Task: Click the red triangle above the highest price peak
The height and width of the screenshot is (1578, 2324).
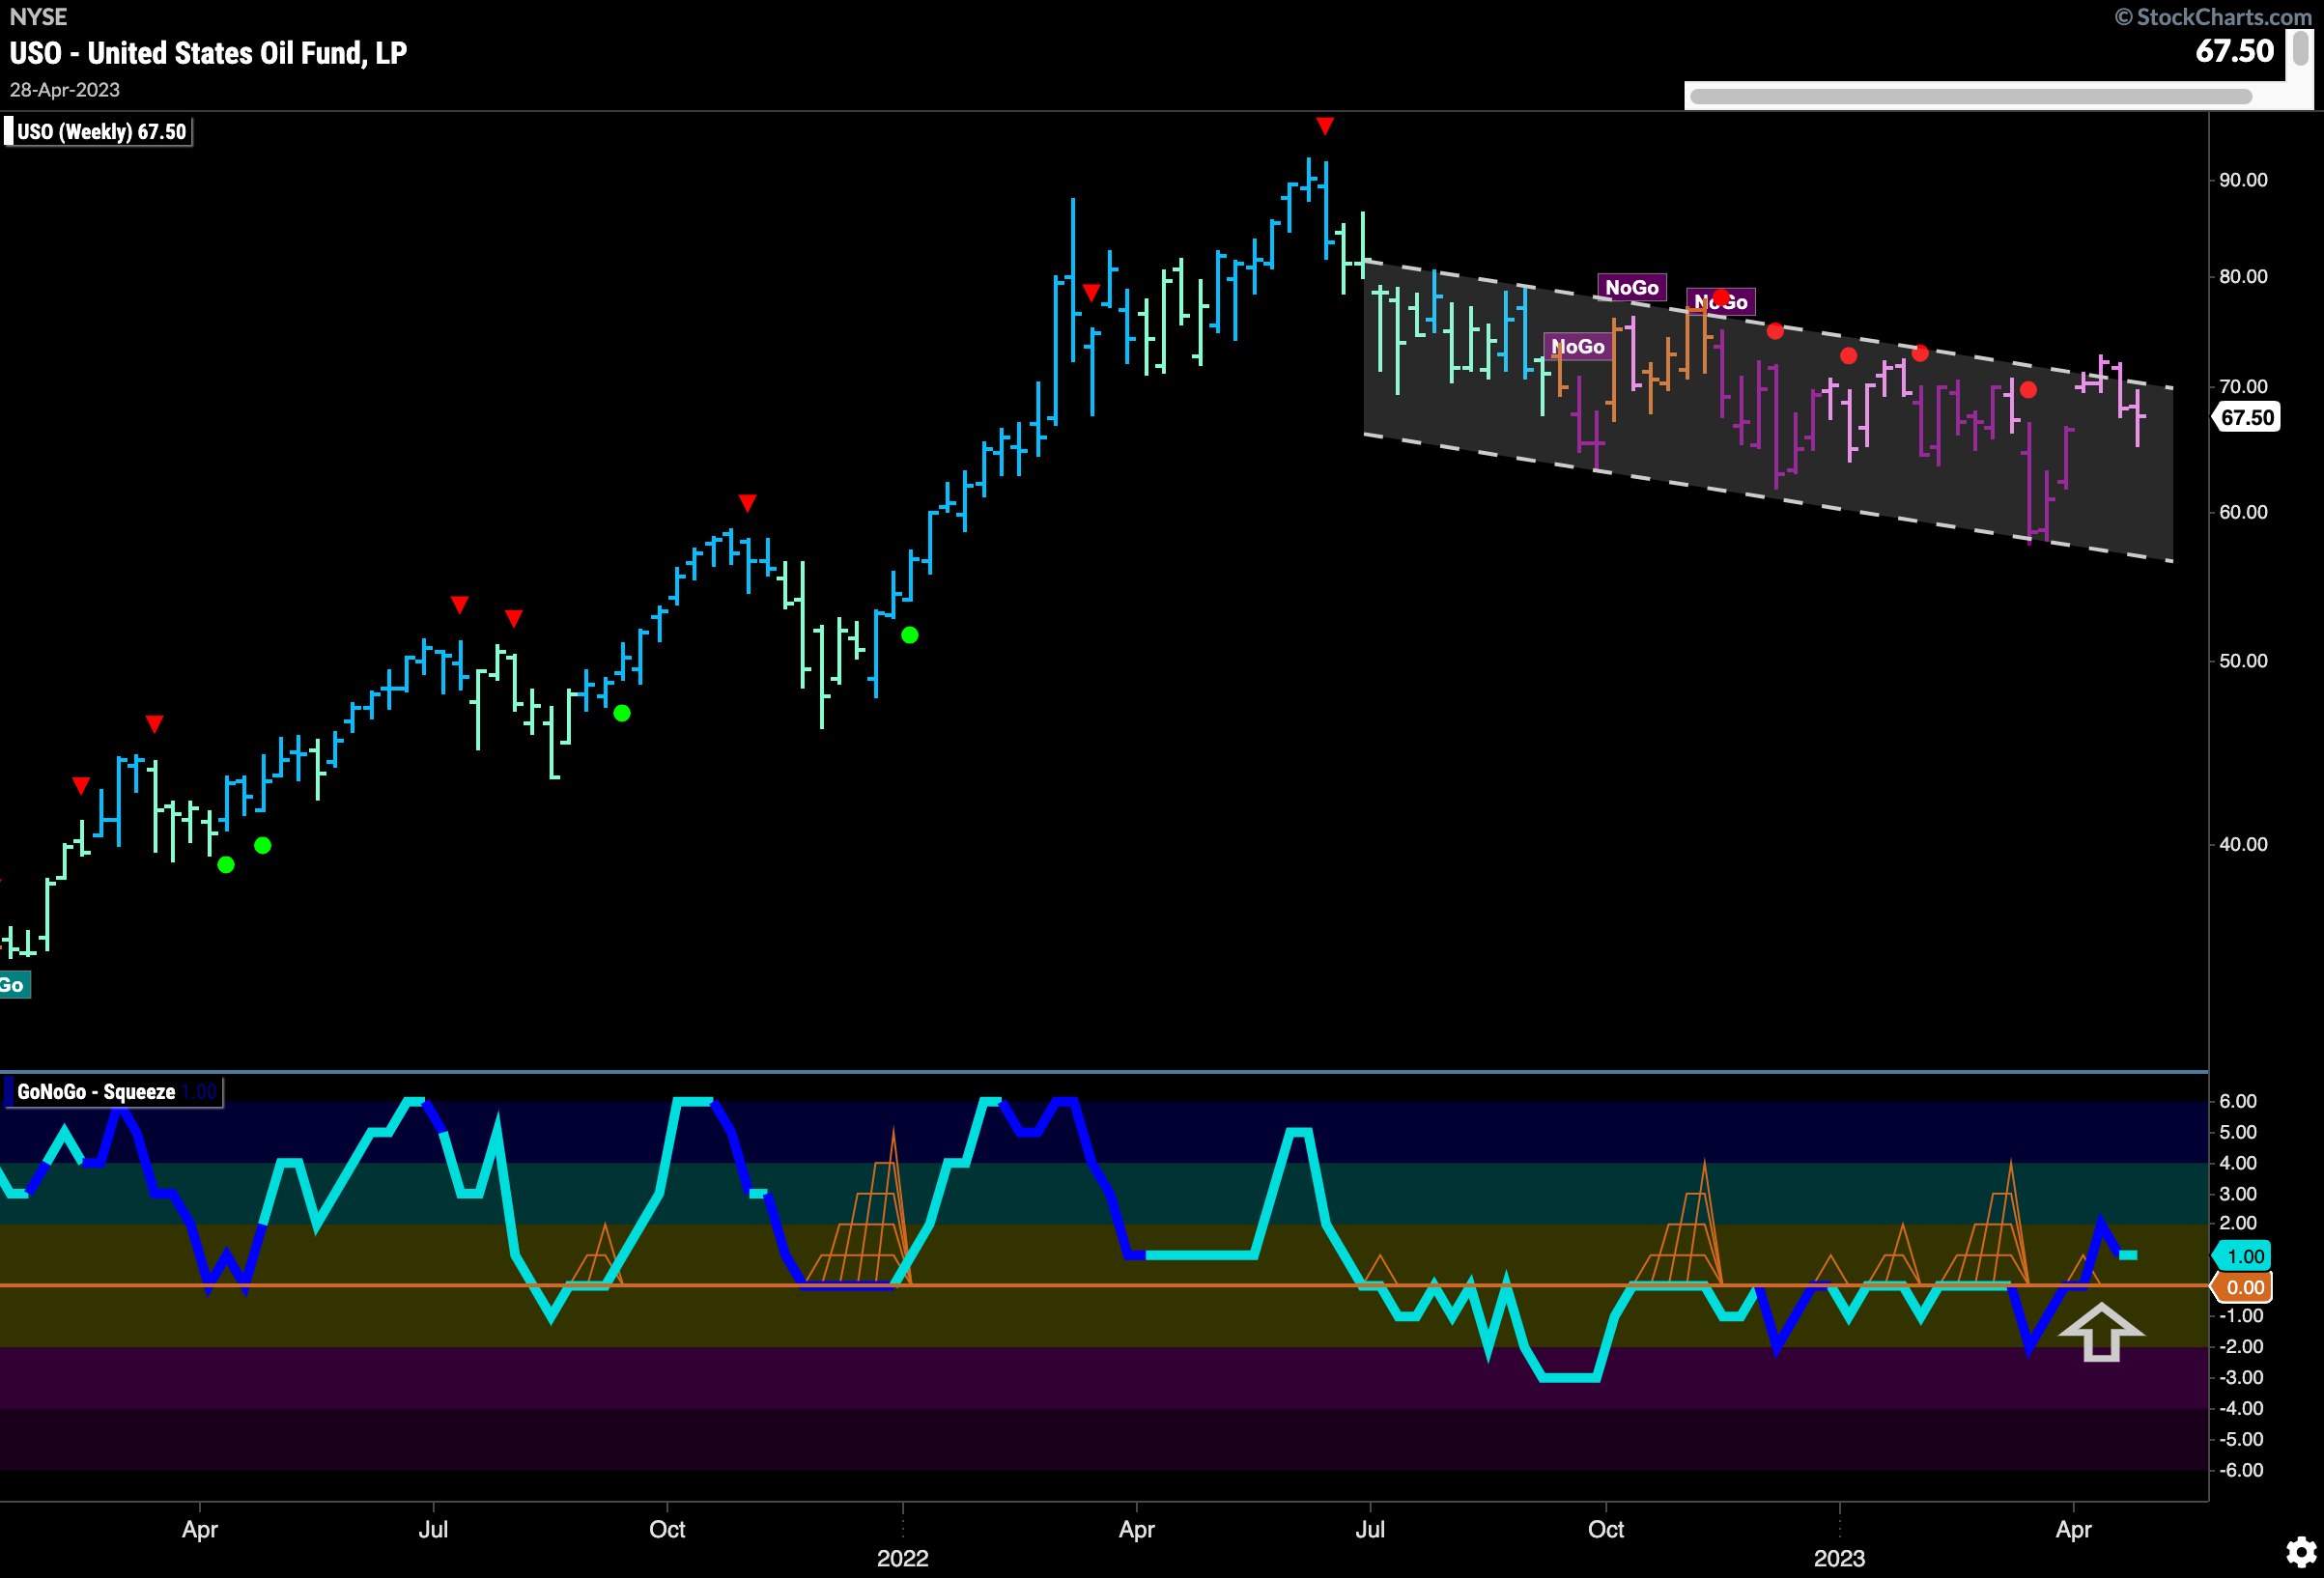Action: coord(1325,126)
